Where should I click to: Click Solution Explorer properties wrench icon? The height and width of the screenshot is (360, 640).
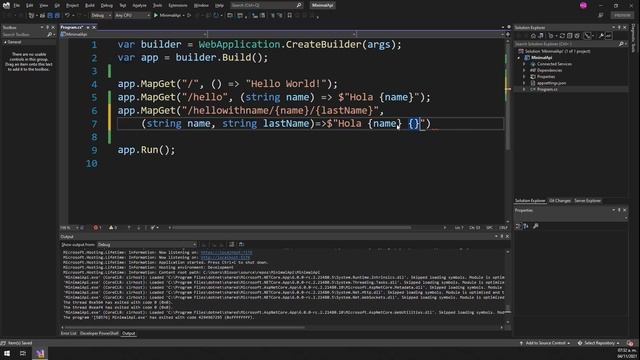point(601,36)
